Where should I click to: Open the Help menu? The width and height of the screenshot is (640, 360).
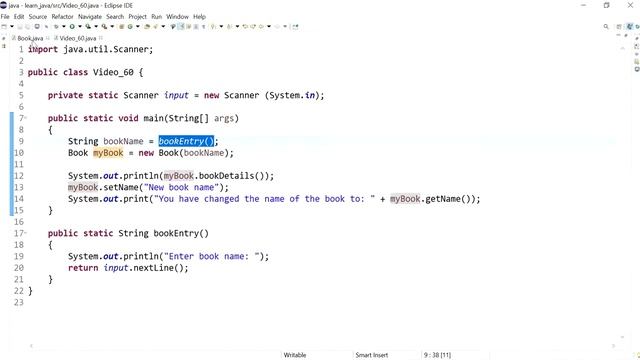tap(199, 17)
